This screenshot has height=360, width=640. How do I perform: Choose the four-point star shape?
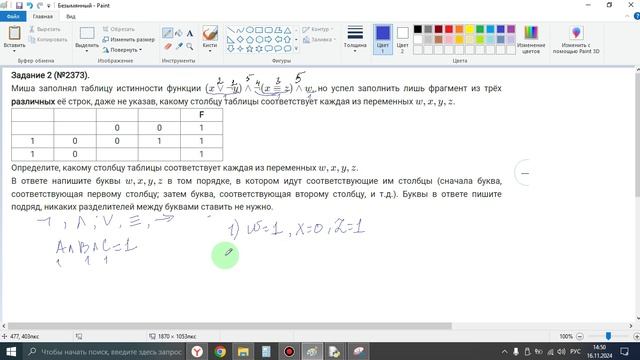pyautogui.click(x=240, y=49)
